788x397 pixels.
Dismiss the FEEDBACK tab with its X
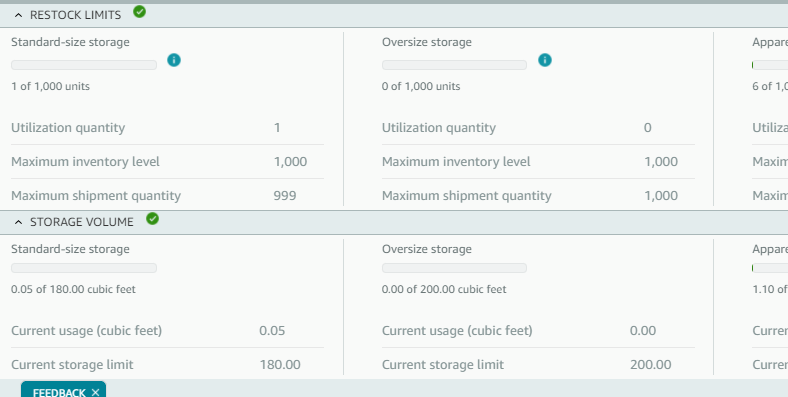(95, 392)
